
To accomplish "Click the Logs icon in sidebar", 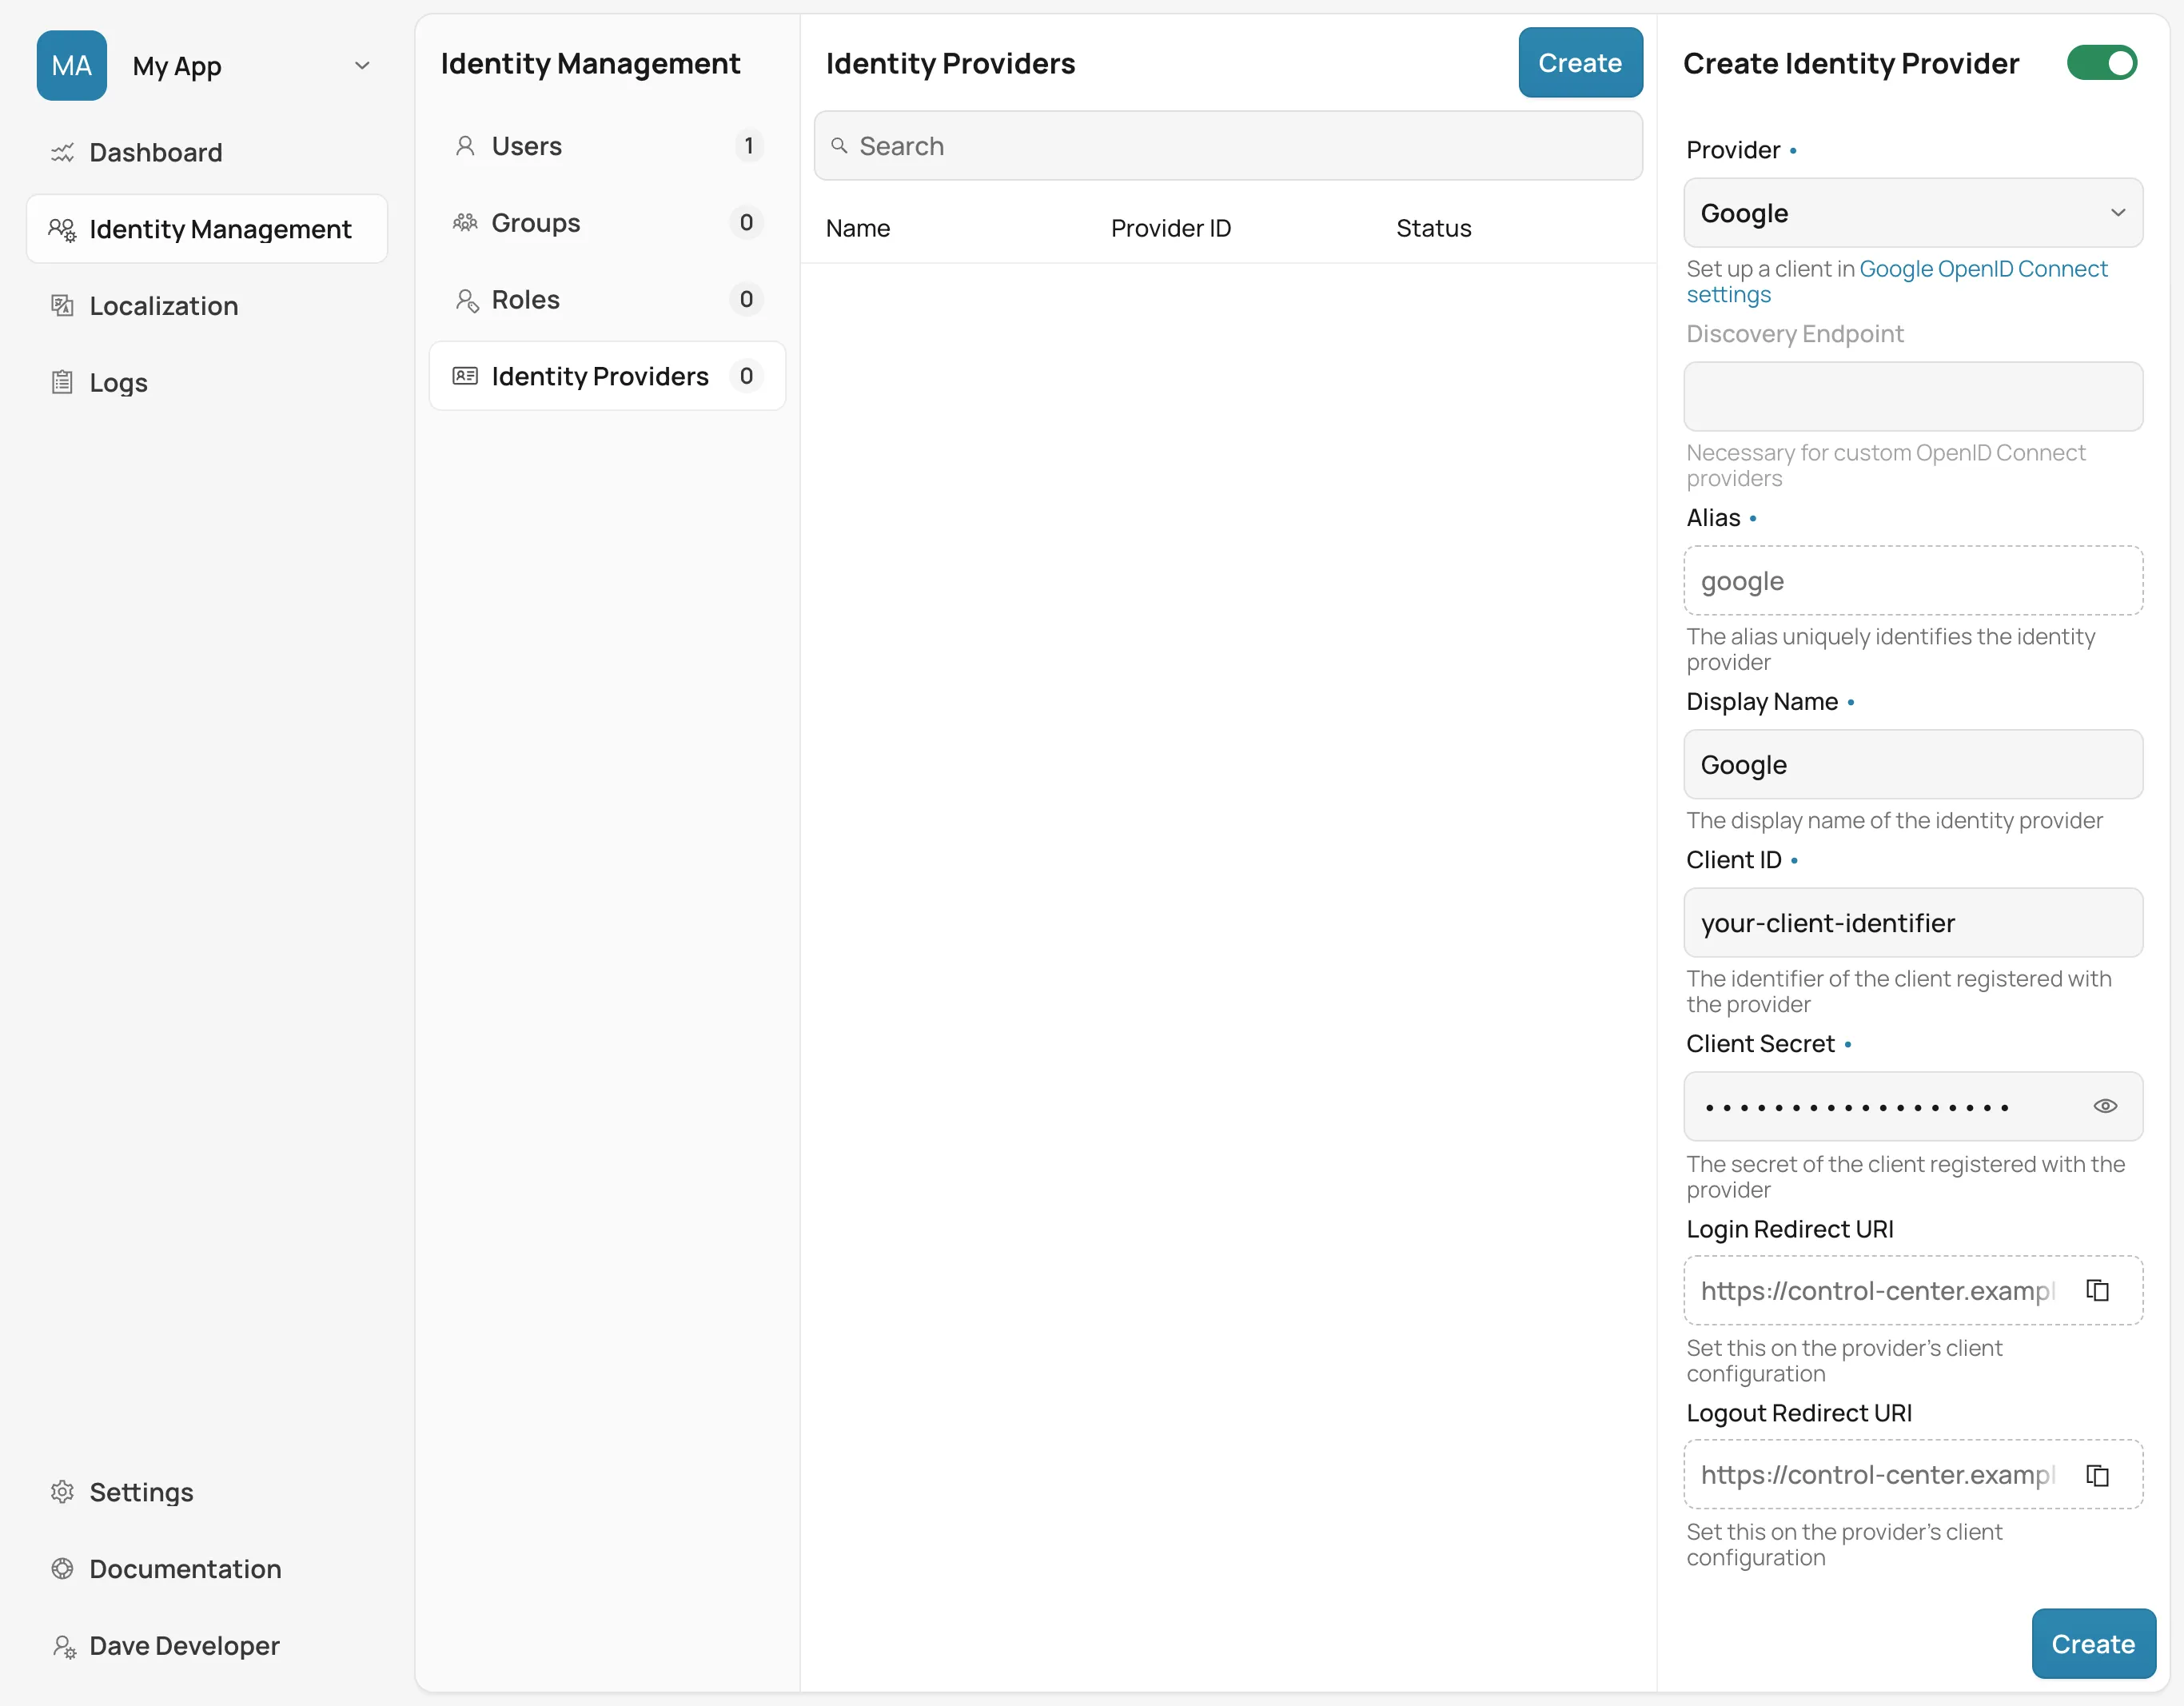I will pyautogui.click(x=62, y=382).
